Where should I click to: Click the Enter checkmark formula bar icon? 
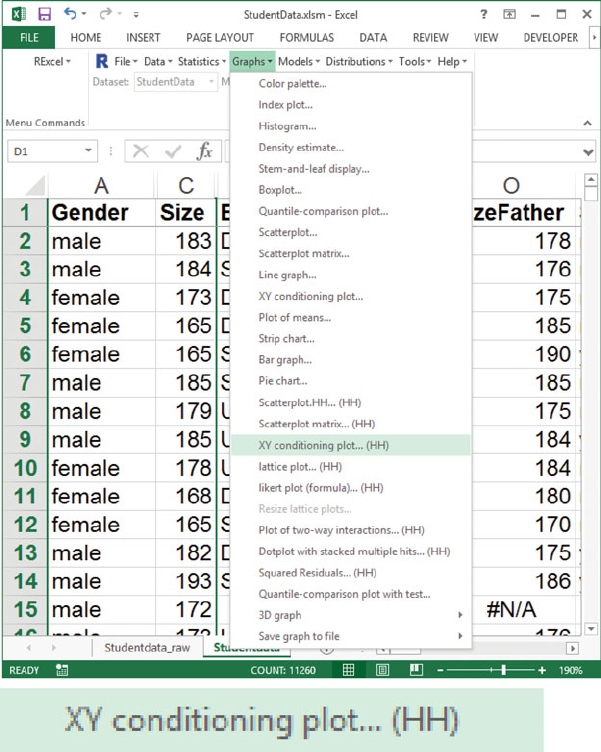173,152
